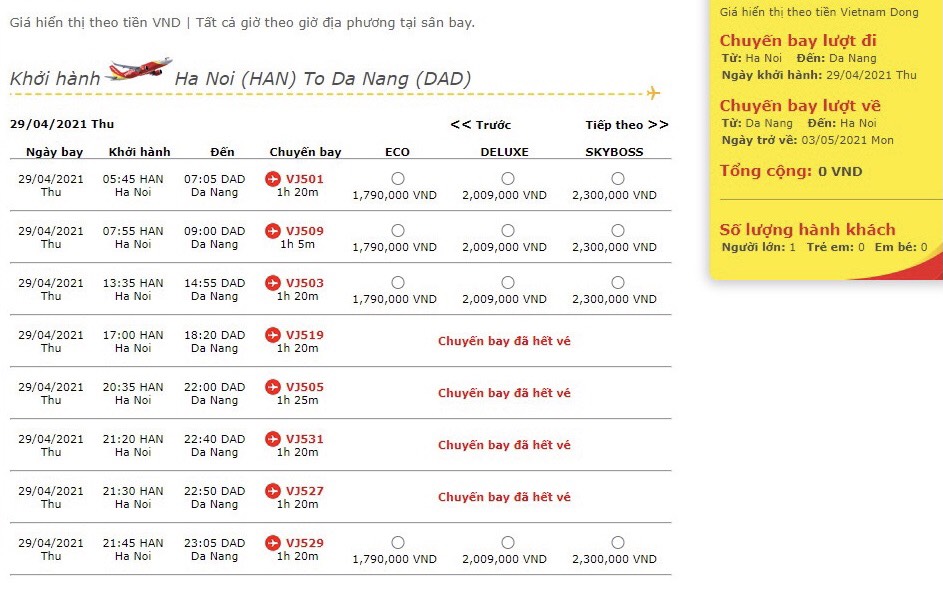Click the red plane icon beside VJ505
Viewport: 943px width, 594px height.
click(x=273, y=387)
